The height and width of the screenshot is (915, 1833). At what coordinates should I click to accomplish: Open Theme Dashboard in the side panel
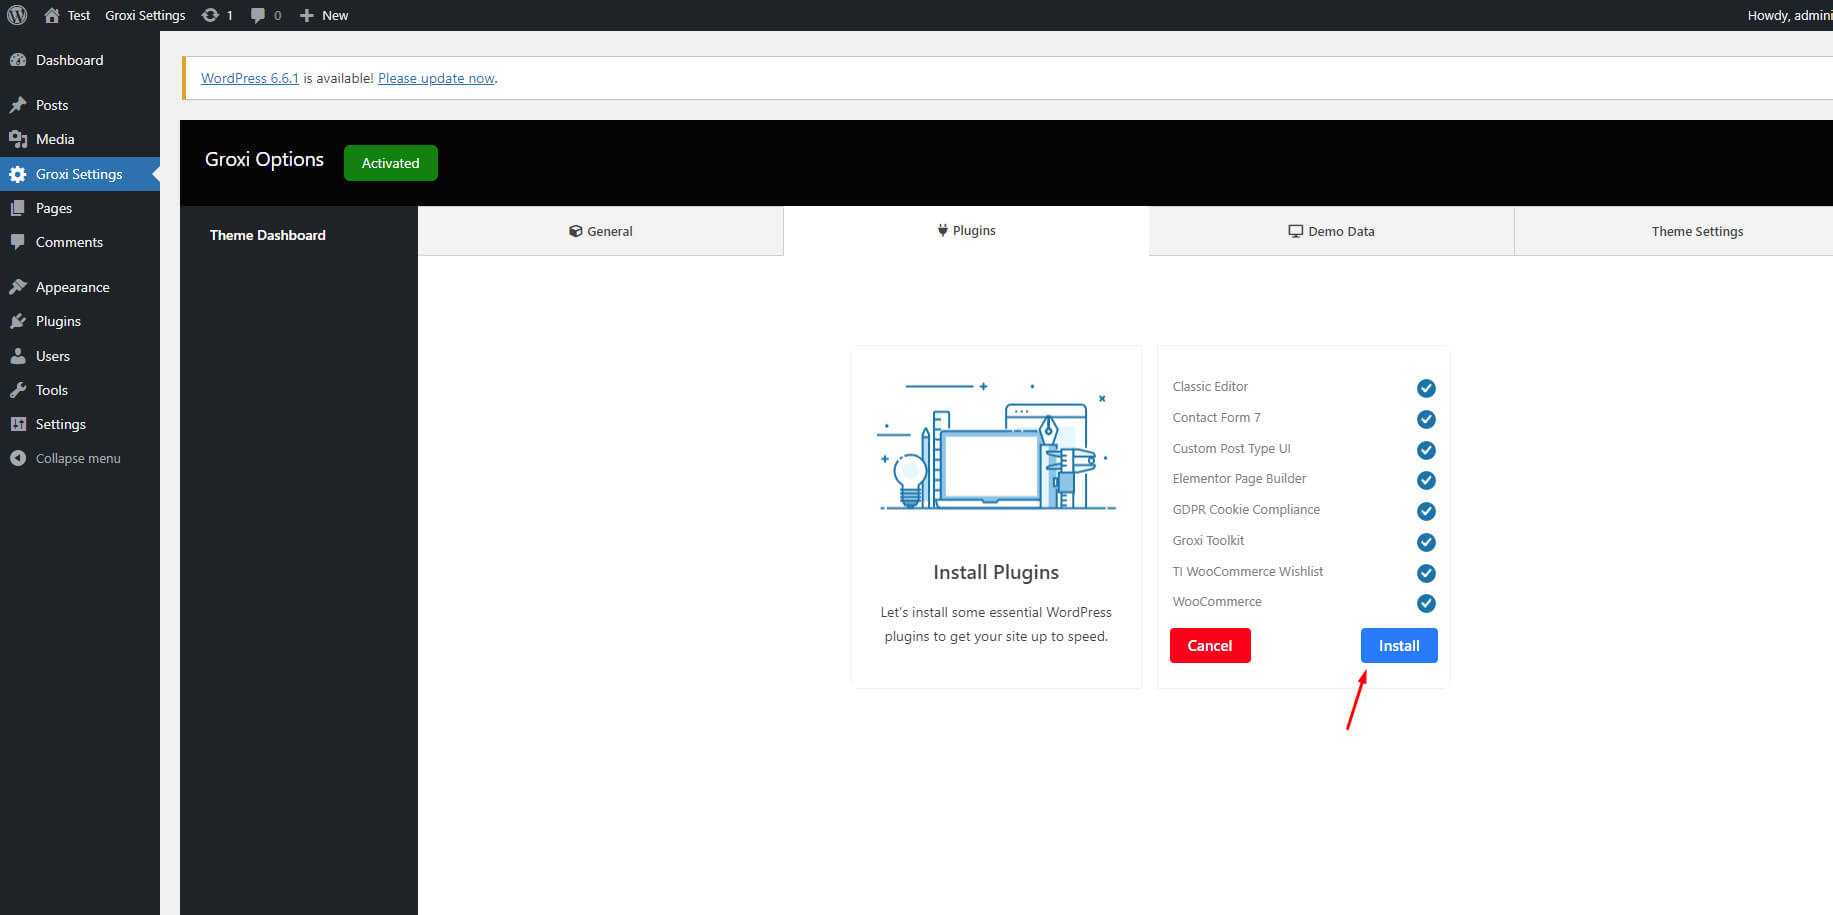click(x=268, y=235)
